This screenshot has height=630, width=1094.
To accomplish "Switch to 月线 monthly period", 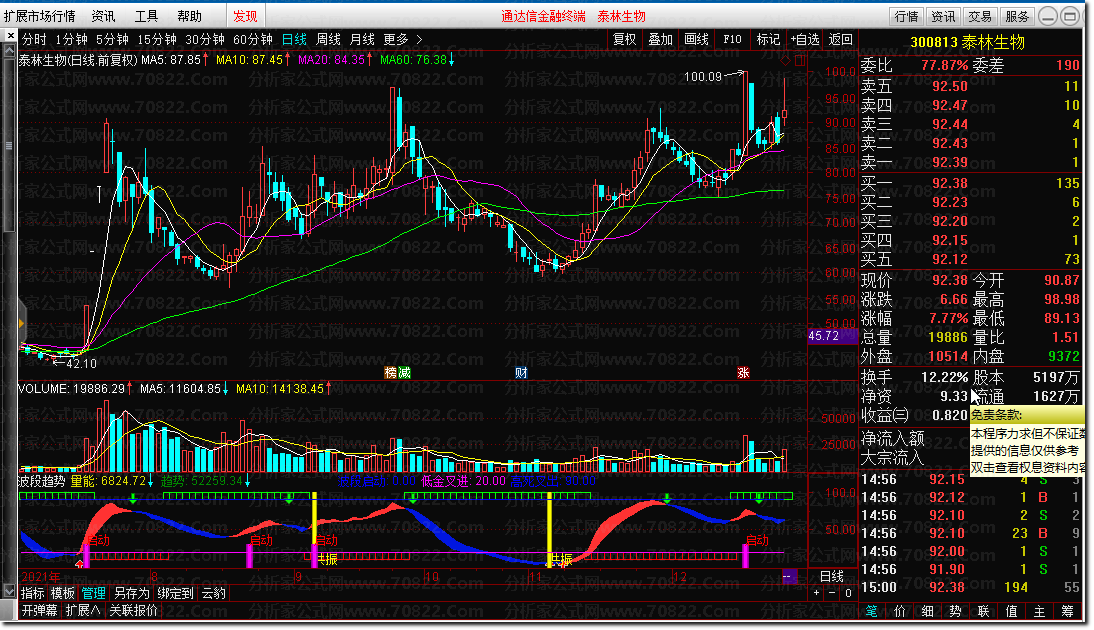I will click(362, 40).
